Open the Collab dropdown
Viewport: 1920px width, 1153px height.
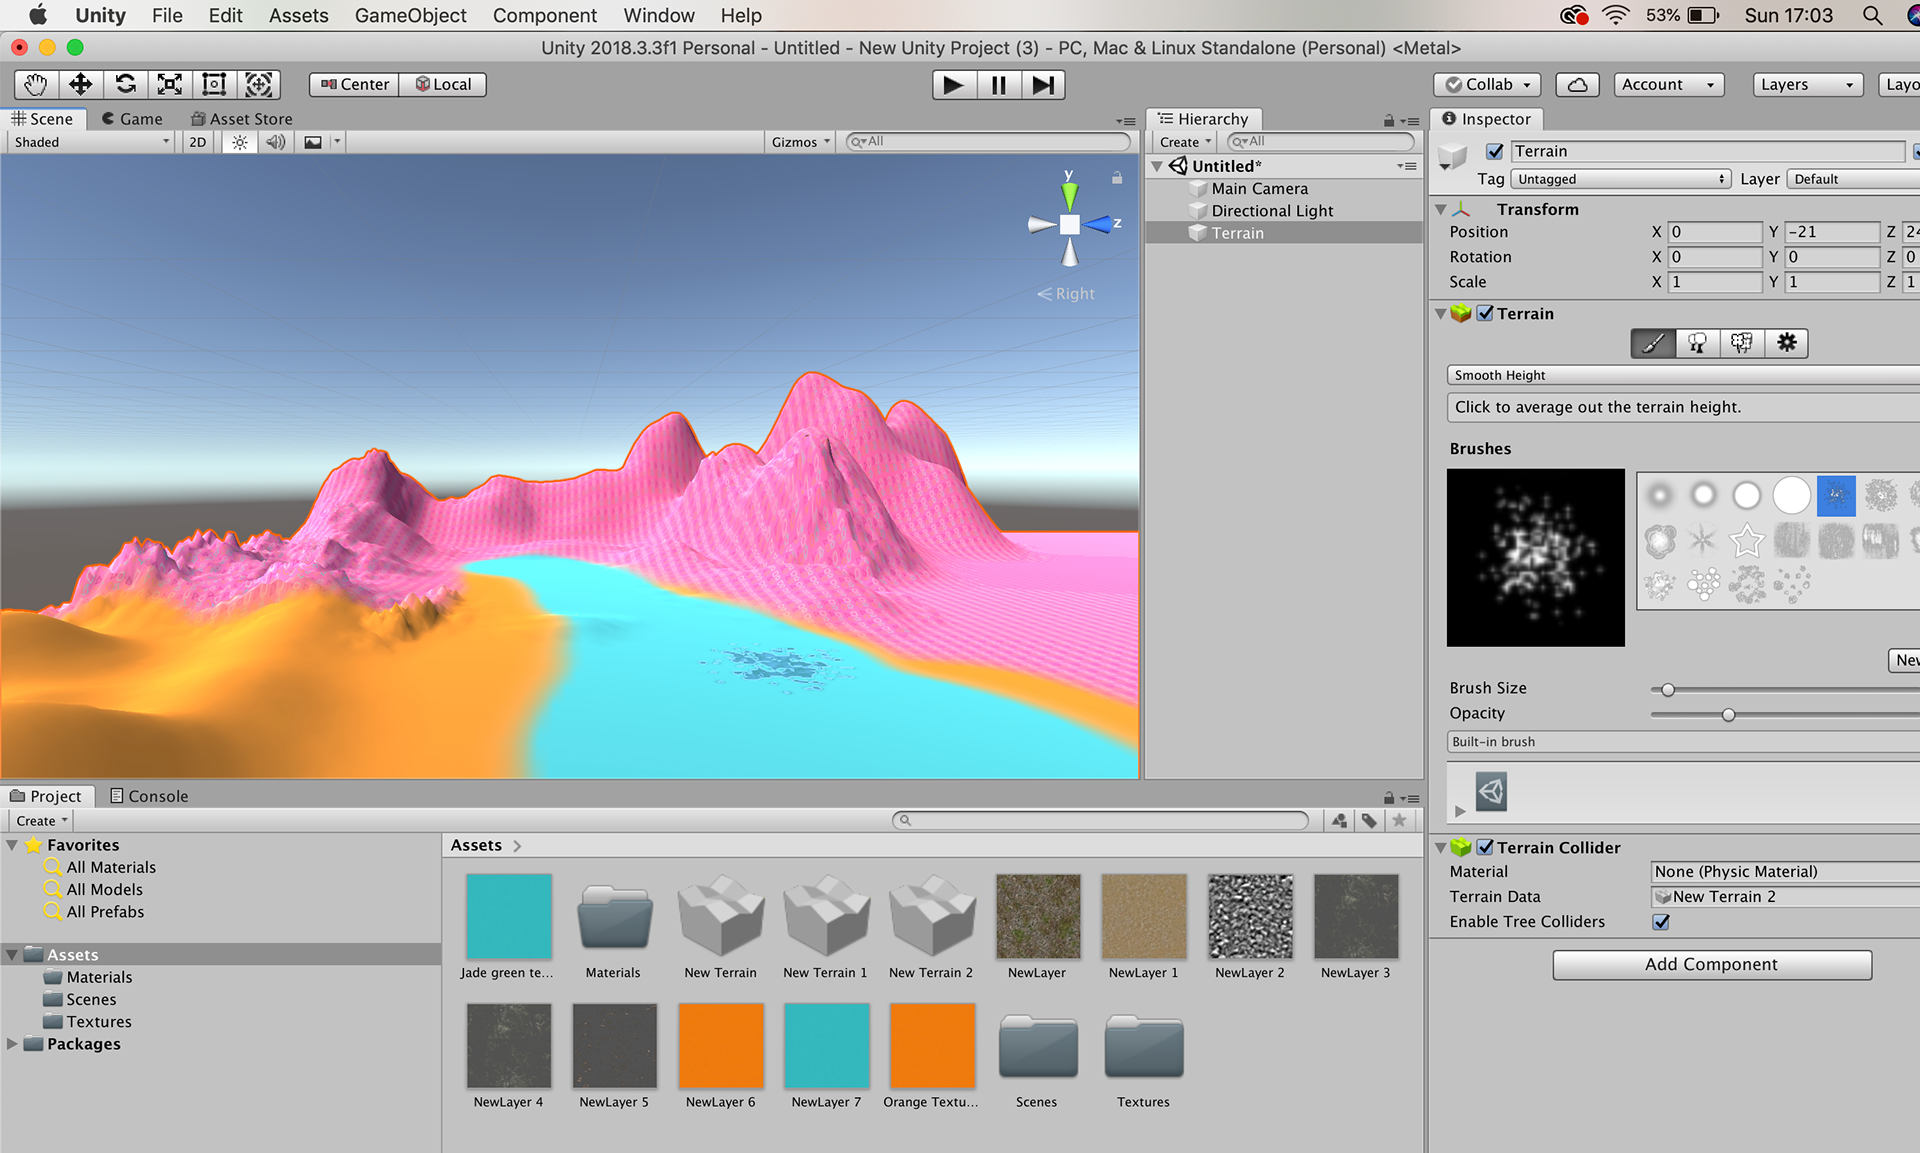point(1487,85)
